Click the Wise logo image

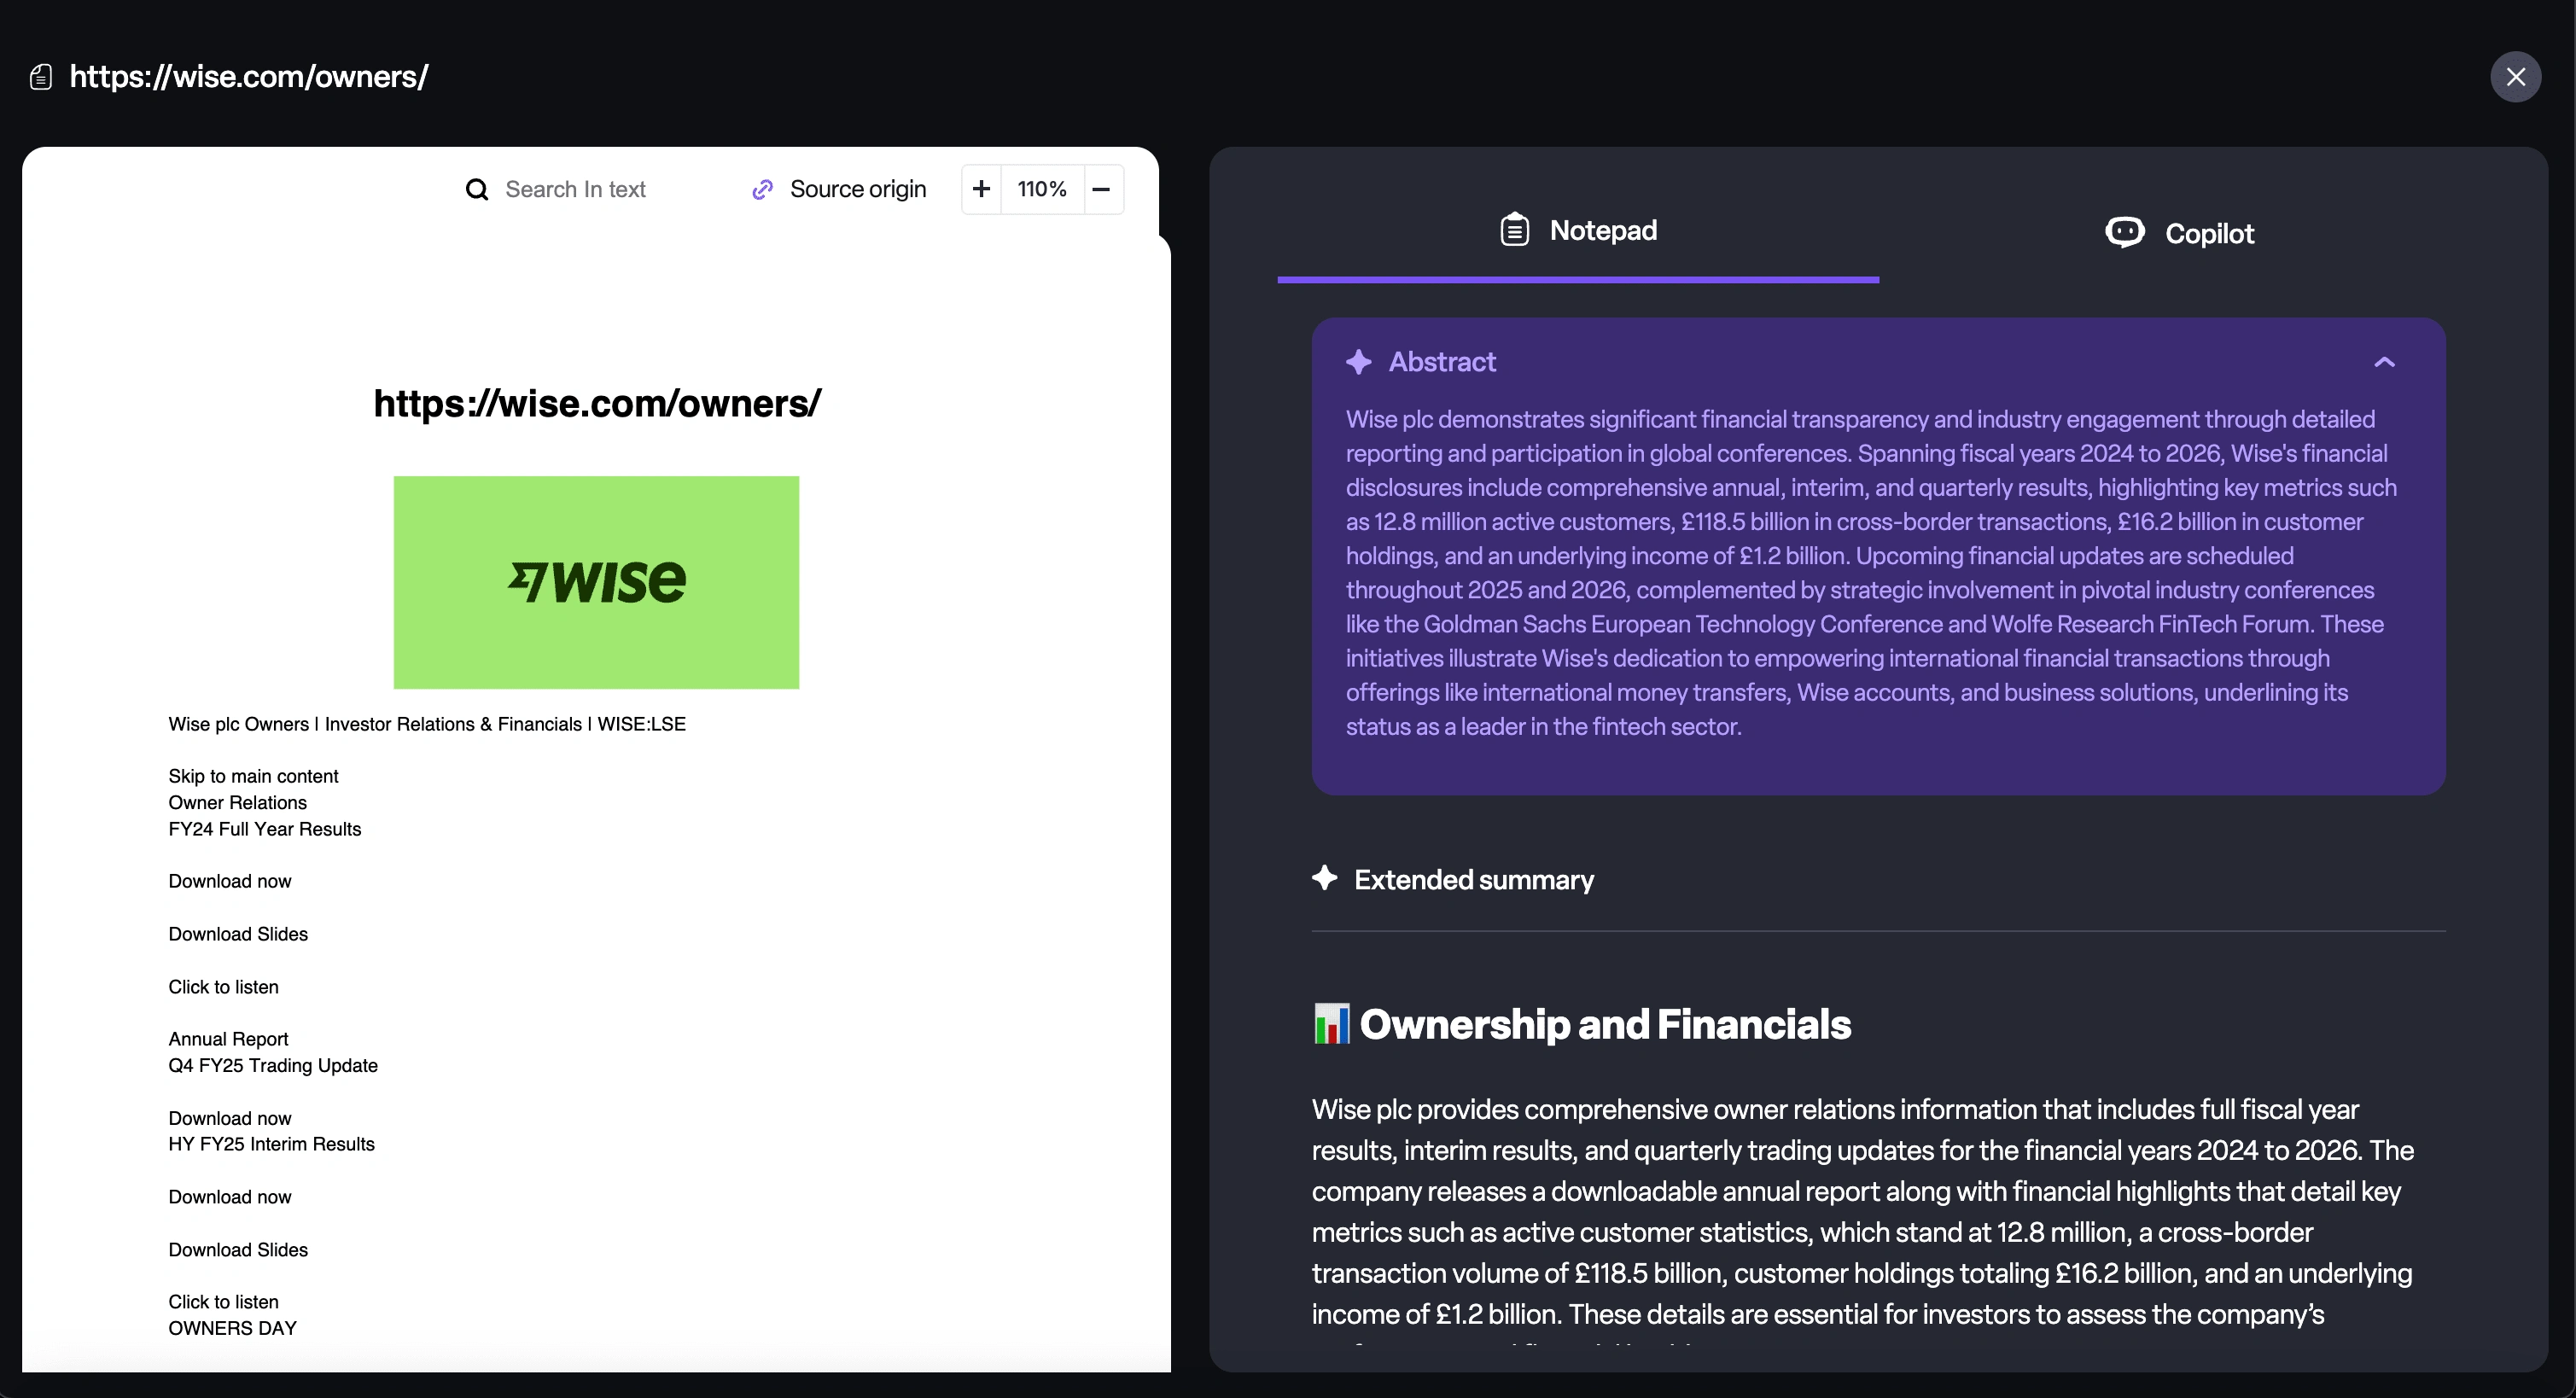pyautogui.click(x=596, y=582)
